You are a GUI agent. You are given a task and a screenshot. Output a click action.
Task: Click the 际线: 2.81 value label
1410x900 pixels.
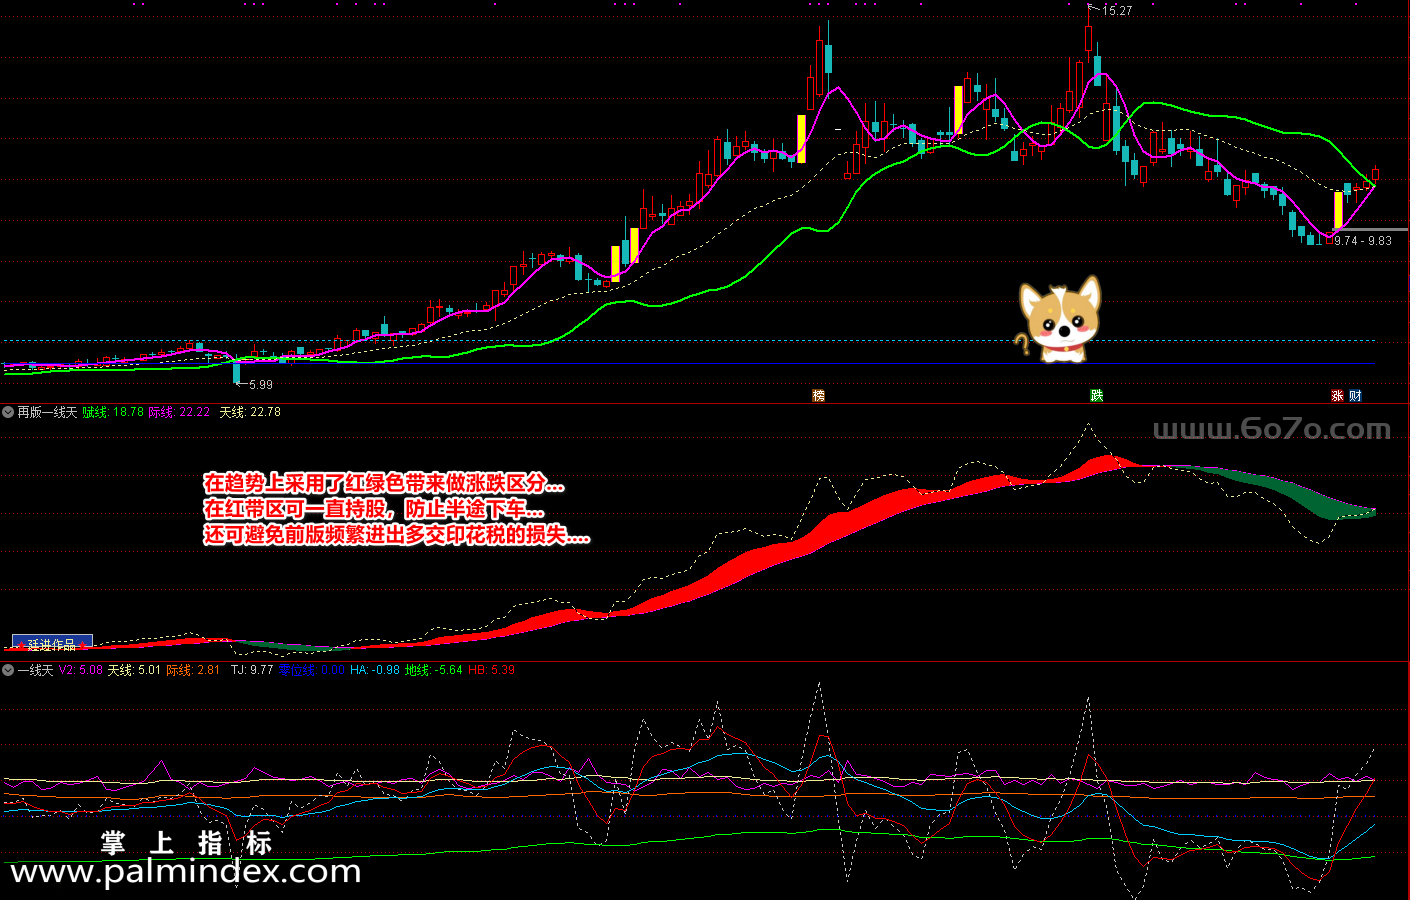(x=193, y=670)
